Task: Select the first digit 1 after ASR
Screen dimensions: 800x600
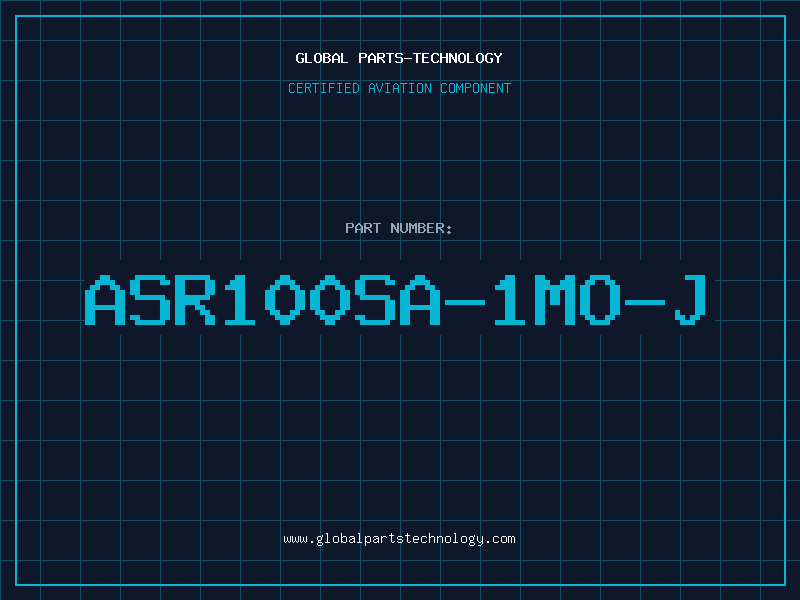Action: click(239, 300)
